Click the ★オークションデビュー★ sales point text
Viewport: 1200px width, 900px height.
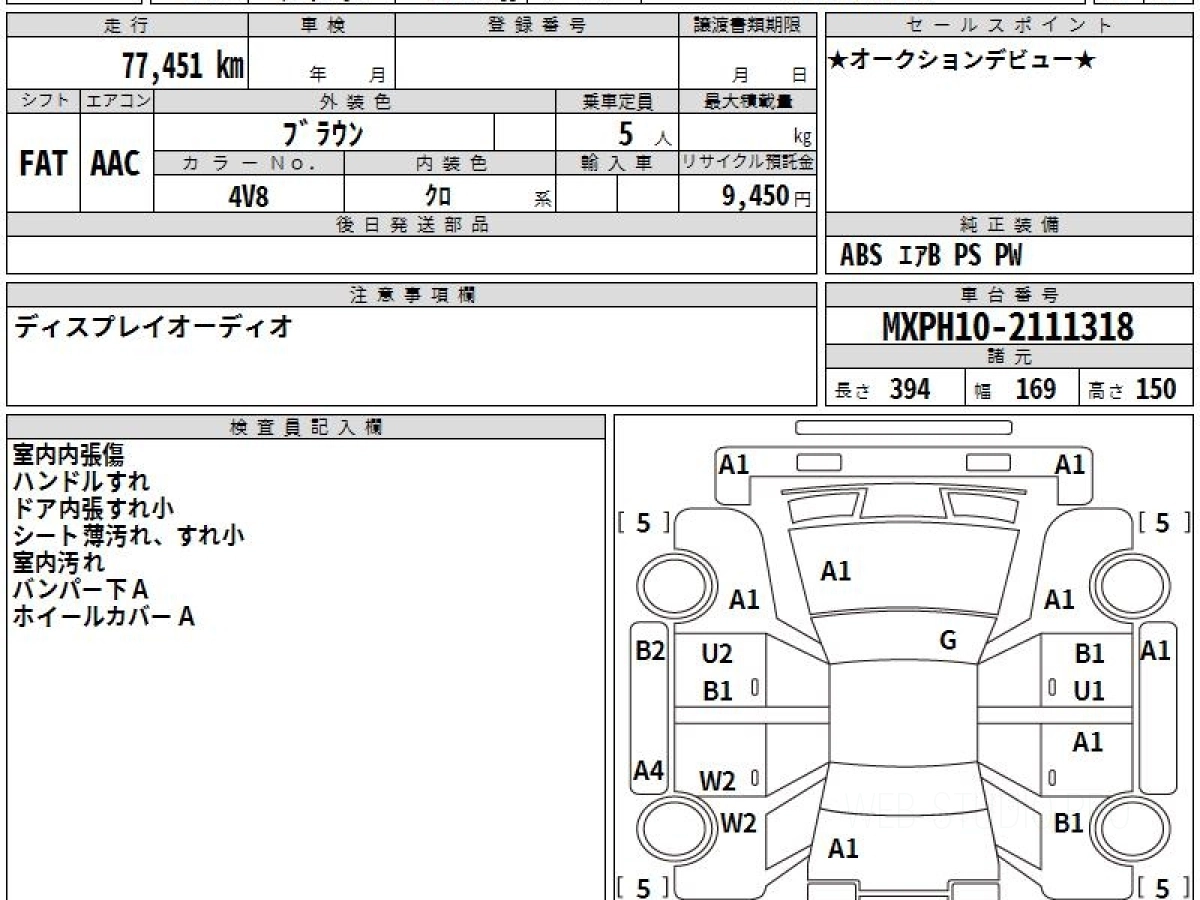pyautogui.click(x=962, y=61)
